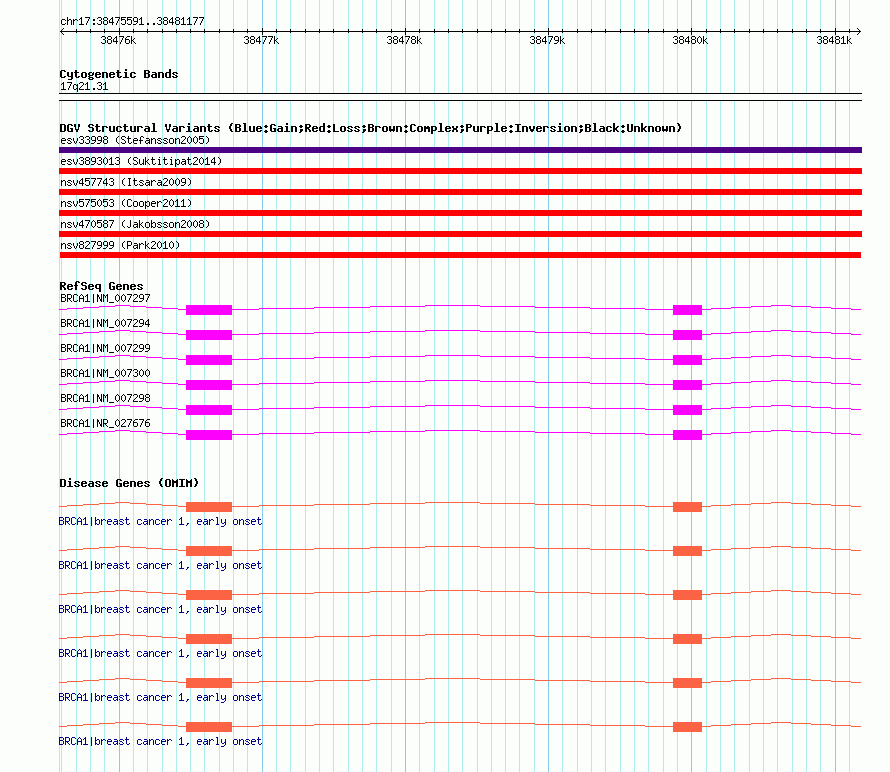Image resolution: width=890 pixels, height=772 pixels.
Task: Select the left exon block of BRCA1|NM_007299
Action: pyautogui.click(x=209, y=360)
